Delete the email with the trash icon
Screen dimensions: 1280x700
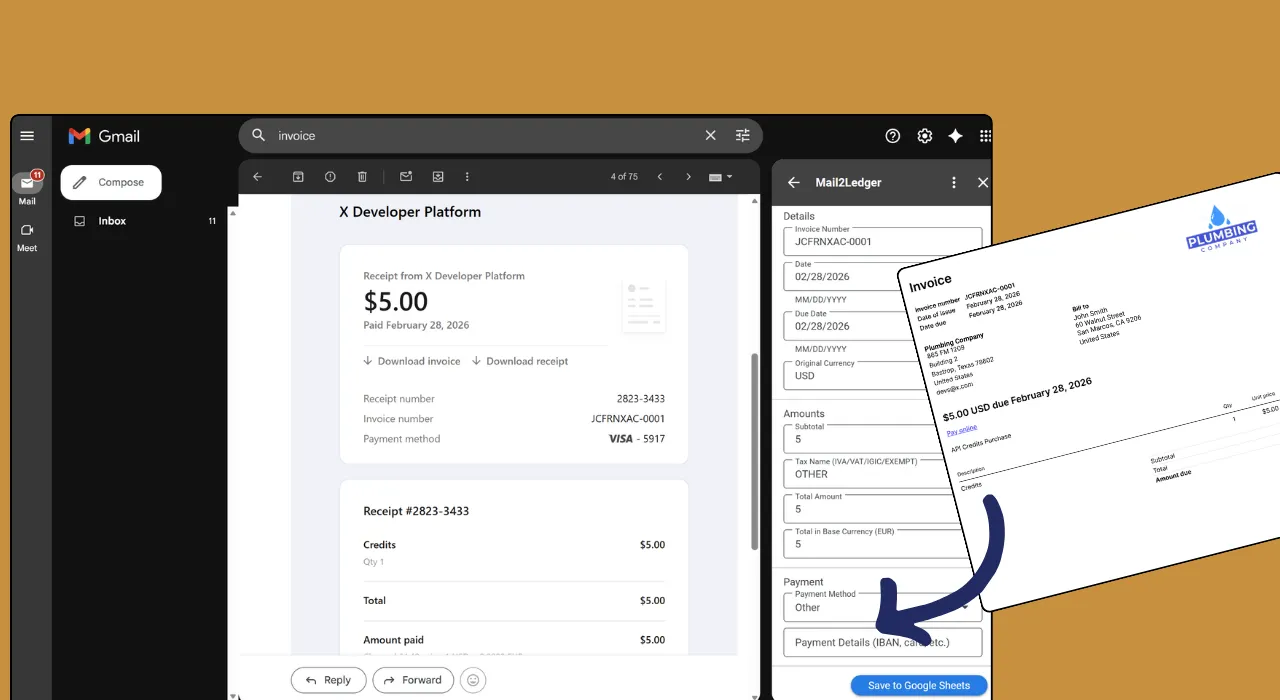pos(362,177)
